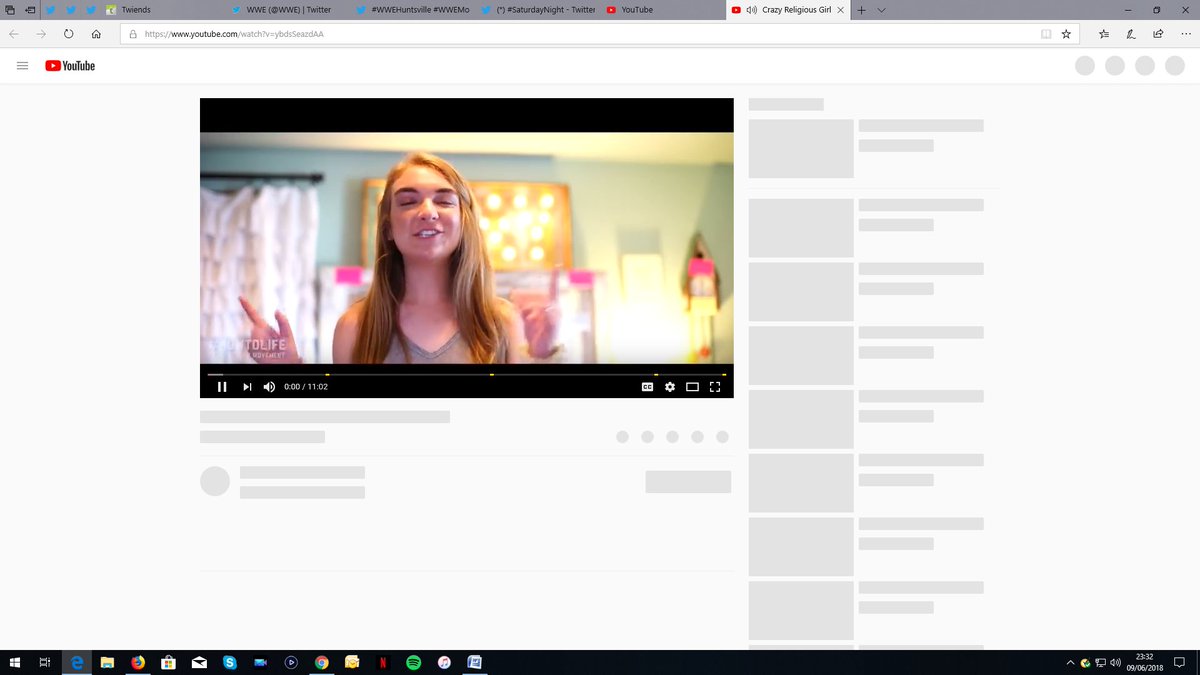Mute the tab audio speaker icon
The height and width of the screenshot is (675, 1200).
(751, 10)
